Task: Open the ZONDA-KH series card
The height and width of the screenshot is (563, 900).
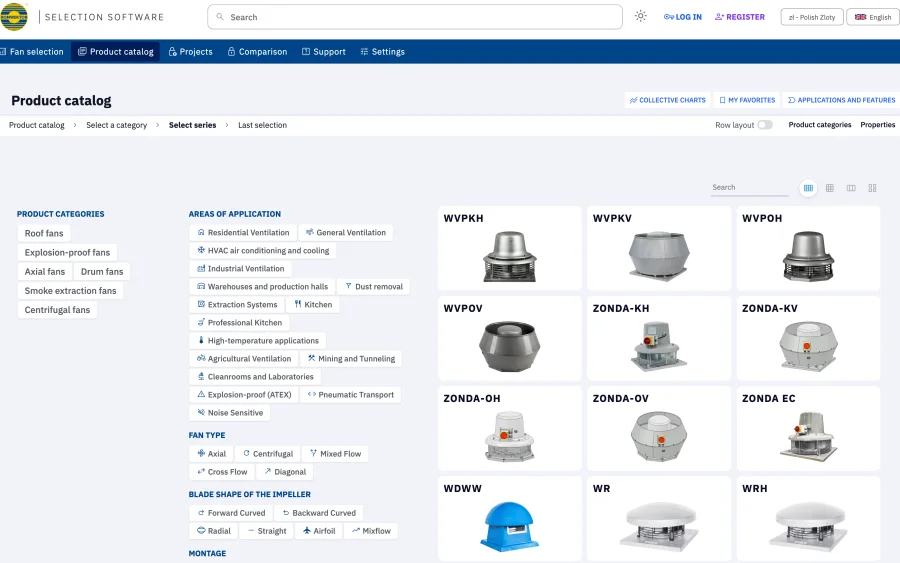Action: tap(659, 338)
